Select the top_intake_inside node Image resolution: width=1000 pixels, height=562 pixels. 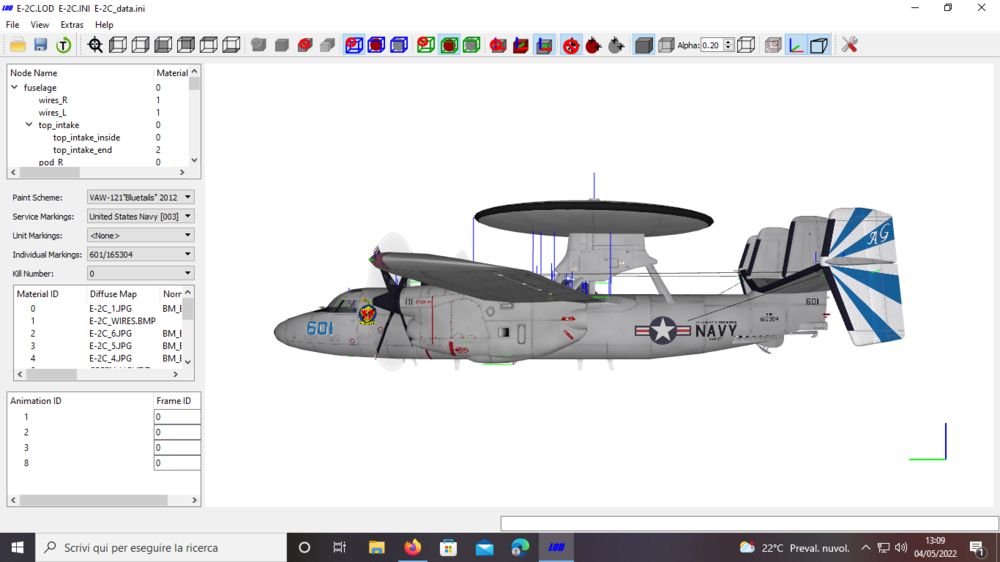86,138
